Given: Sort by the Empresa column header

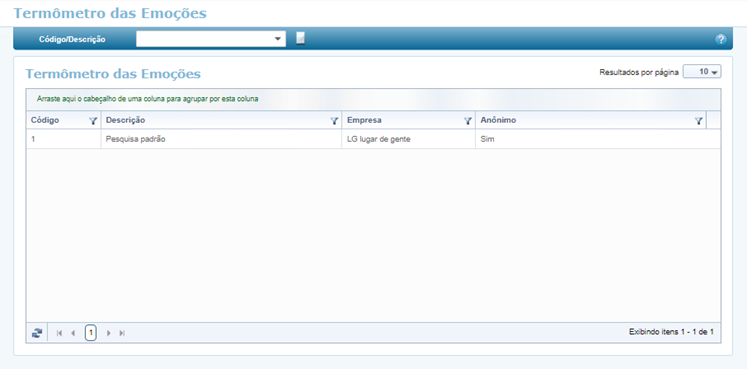Looking at the screenshot, I should 364,120.
